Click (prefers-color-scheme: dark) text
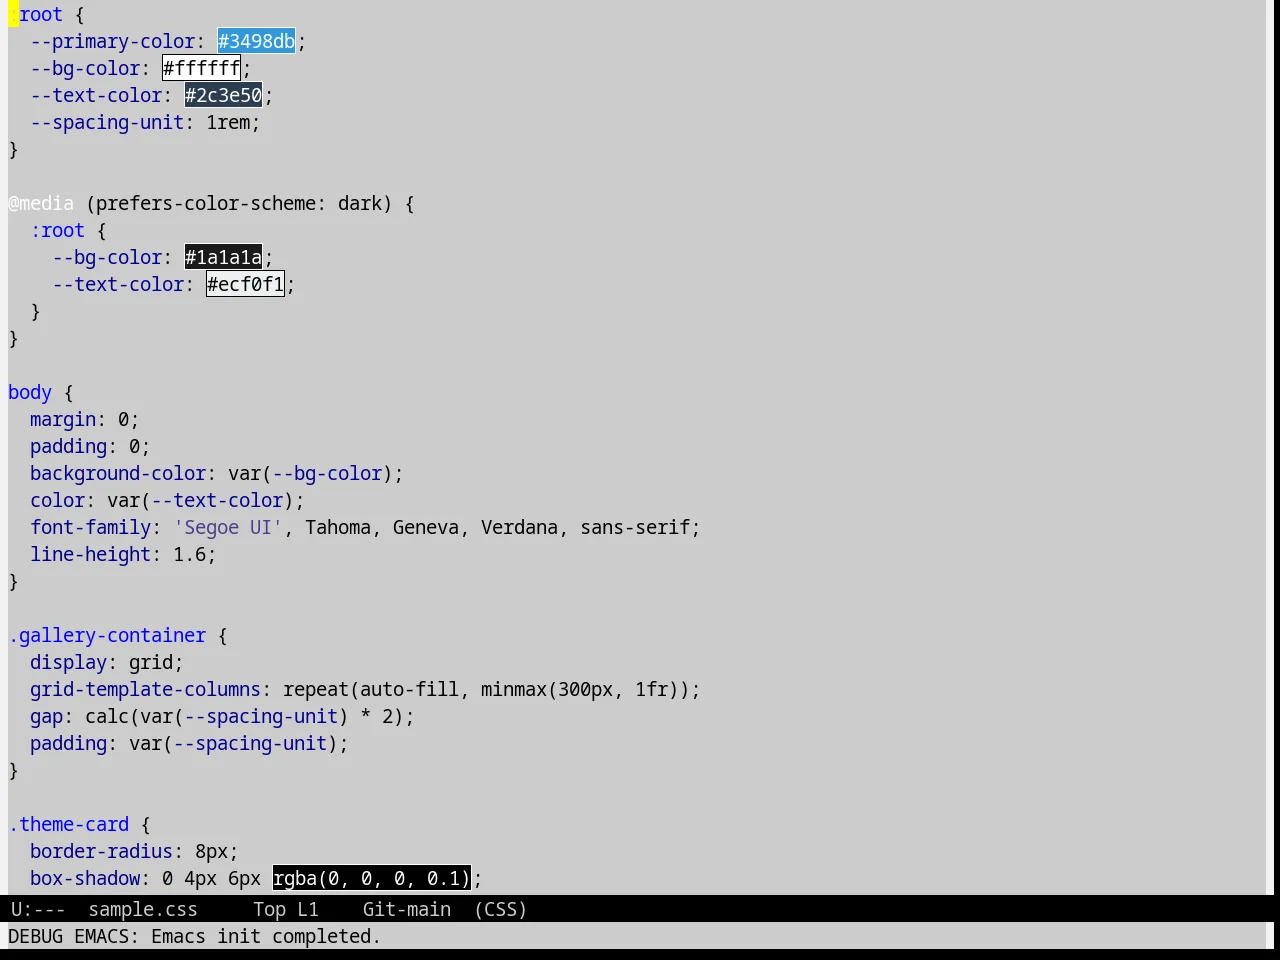This screenshot has width=1280, height=960. [239, 203]
